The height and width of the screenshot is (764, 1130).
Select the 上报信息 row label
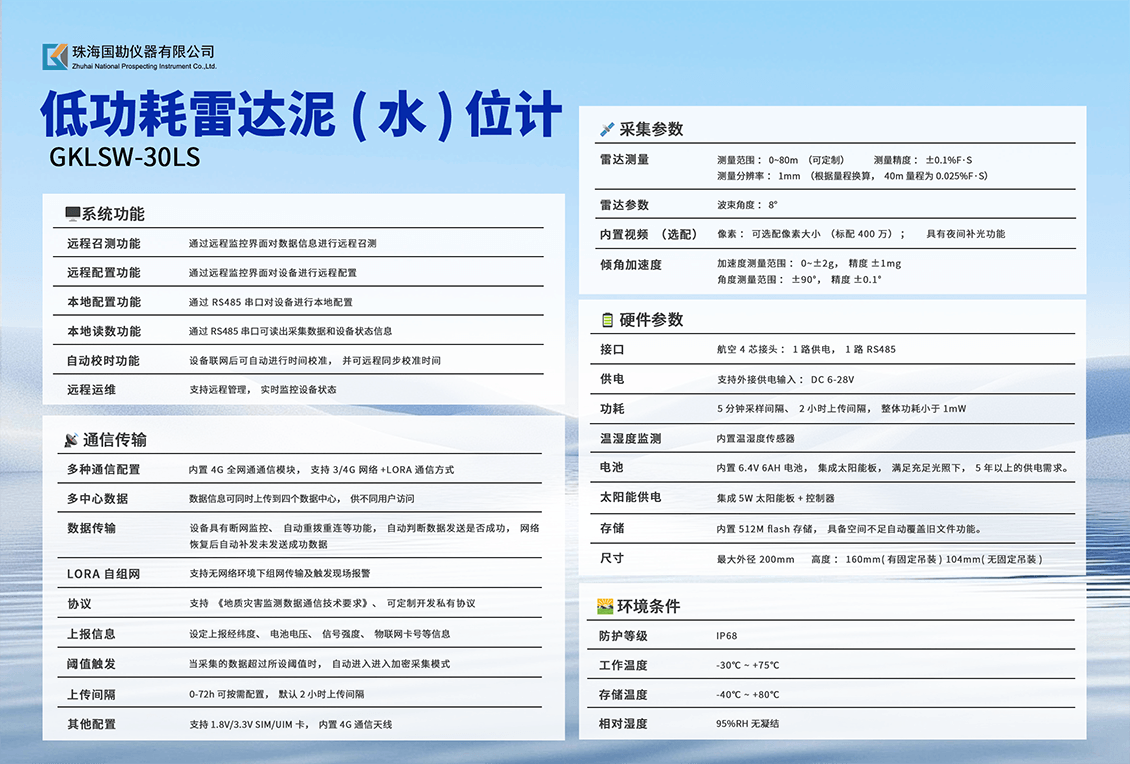(x=92, y=634)
